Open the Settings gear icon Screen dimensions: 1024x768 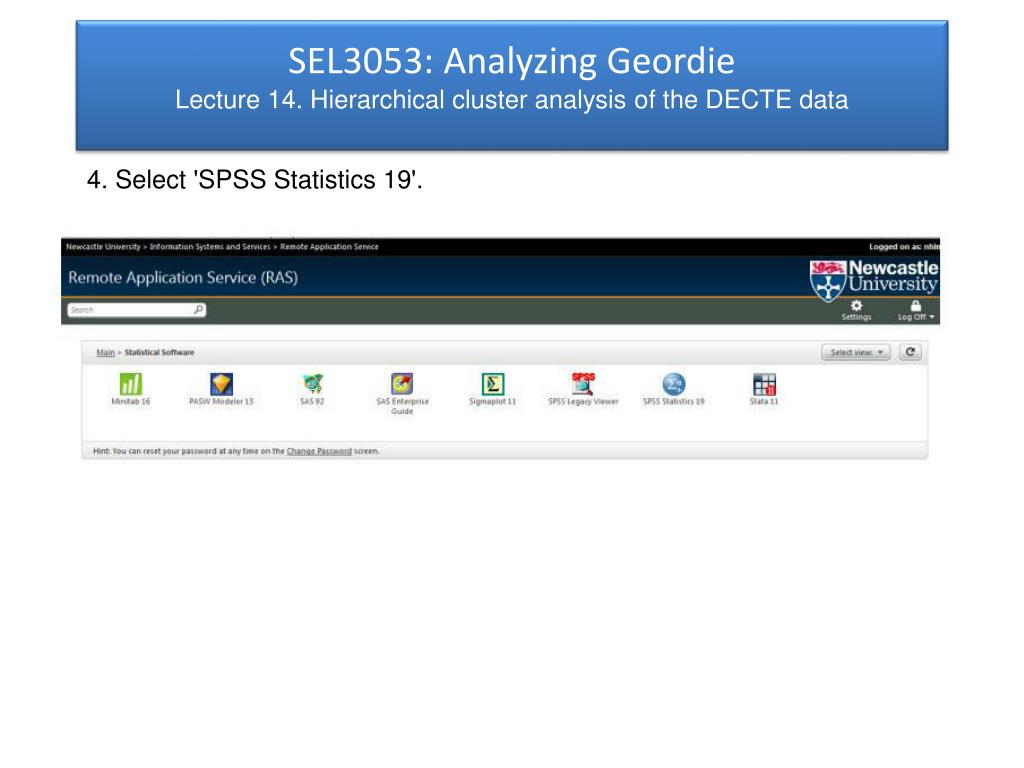point(856,306)
